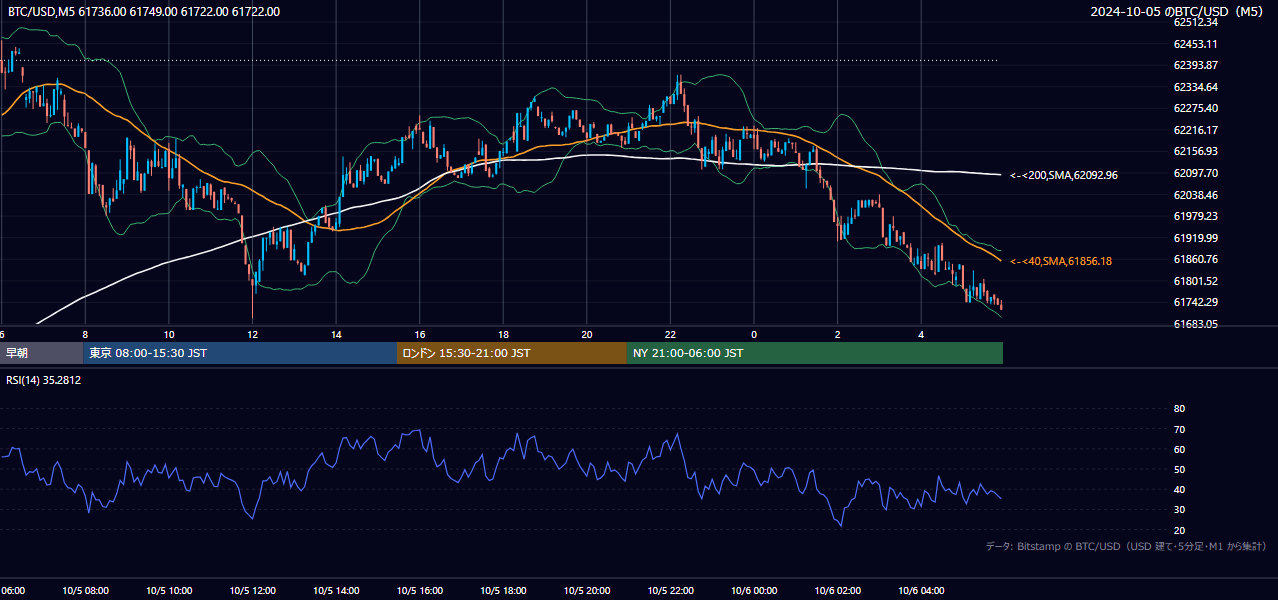Click bottom time label 10/6 04:00
Image resolution: width=1278 pixels, height=600 pixels.
[x=921, y=591]
